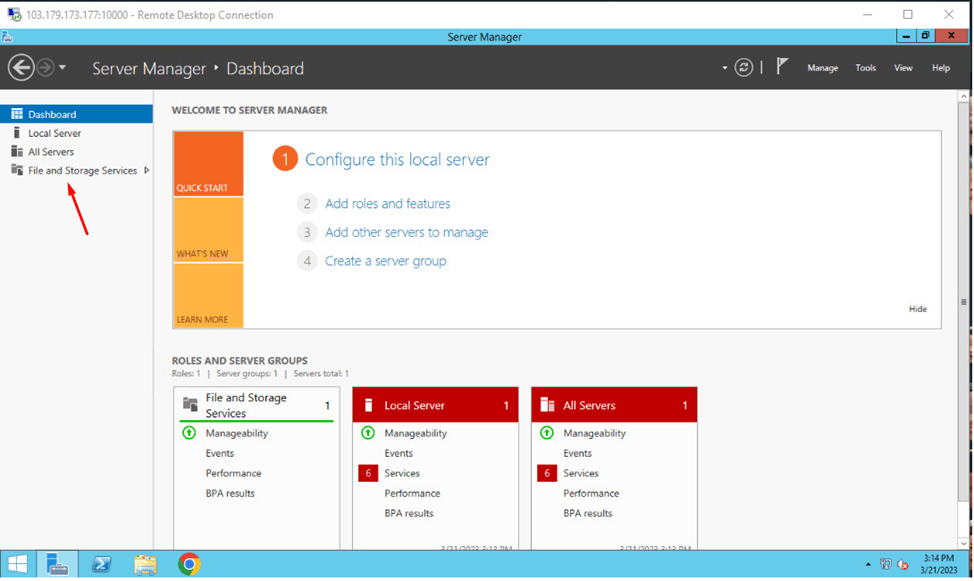Refresh the Server Manager dashboard

point(744,67)
